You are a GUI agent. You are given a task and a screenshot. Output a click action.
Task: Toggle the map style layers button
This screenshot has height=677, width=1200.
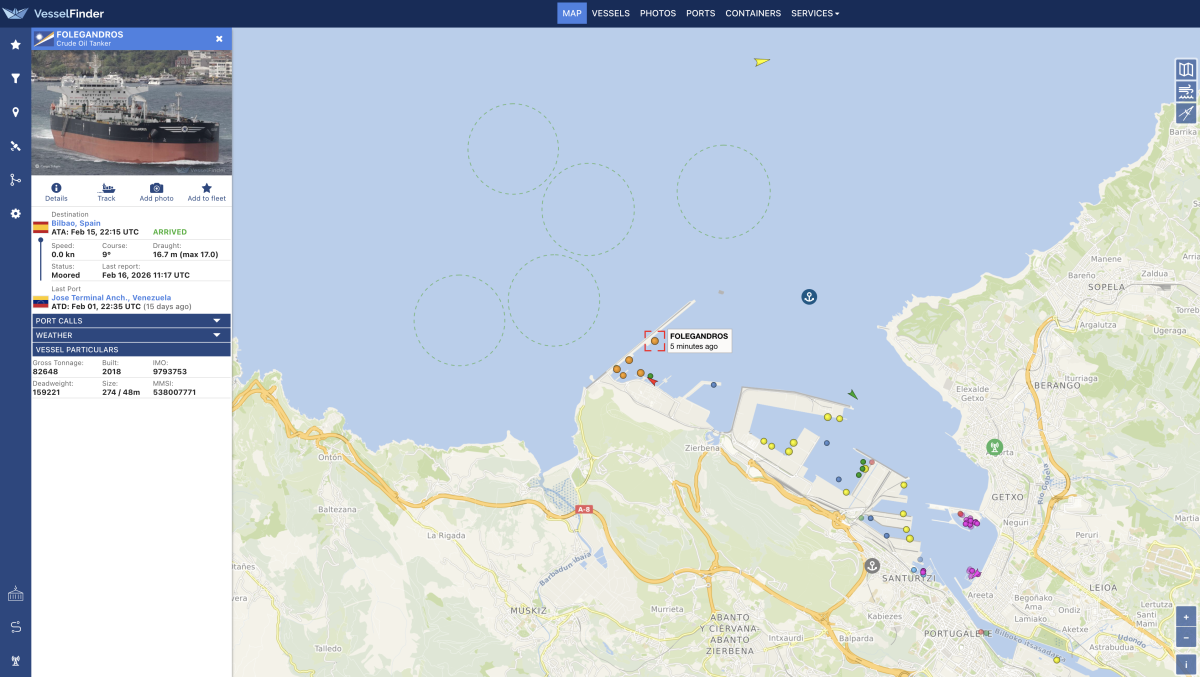pos(1186,69)
